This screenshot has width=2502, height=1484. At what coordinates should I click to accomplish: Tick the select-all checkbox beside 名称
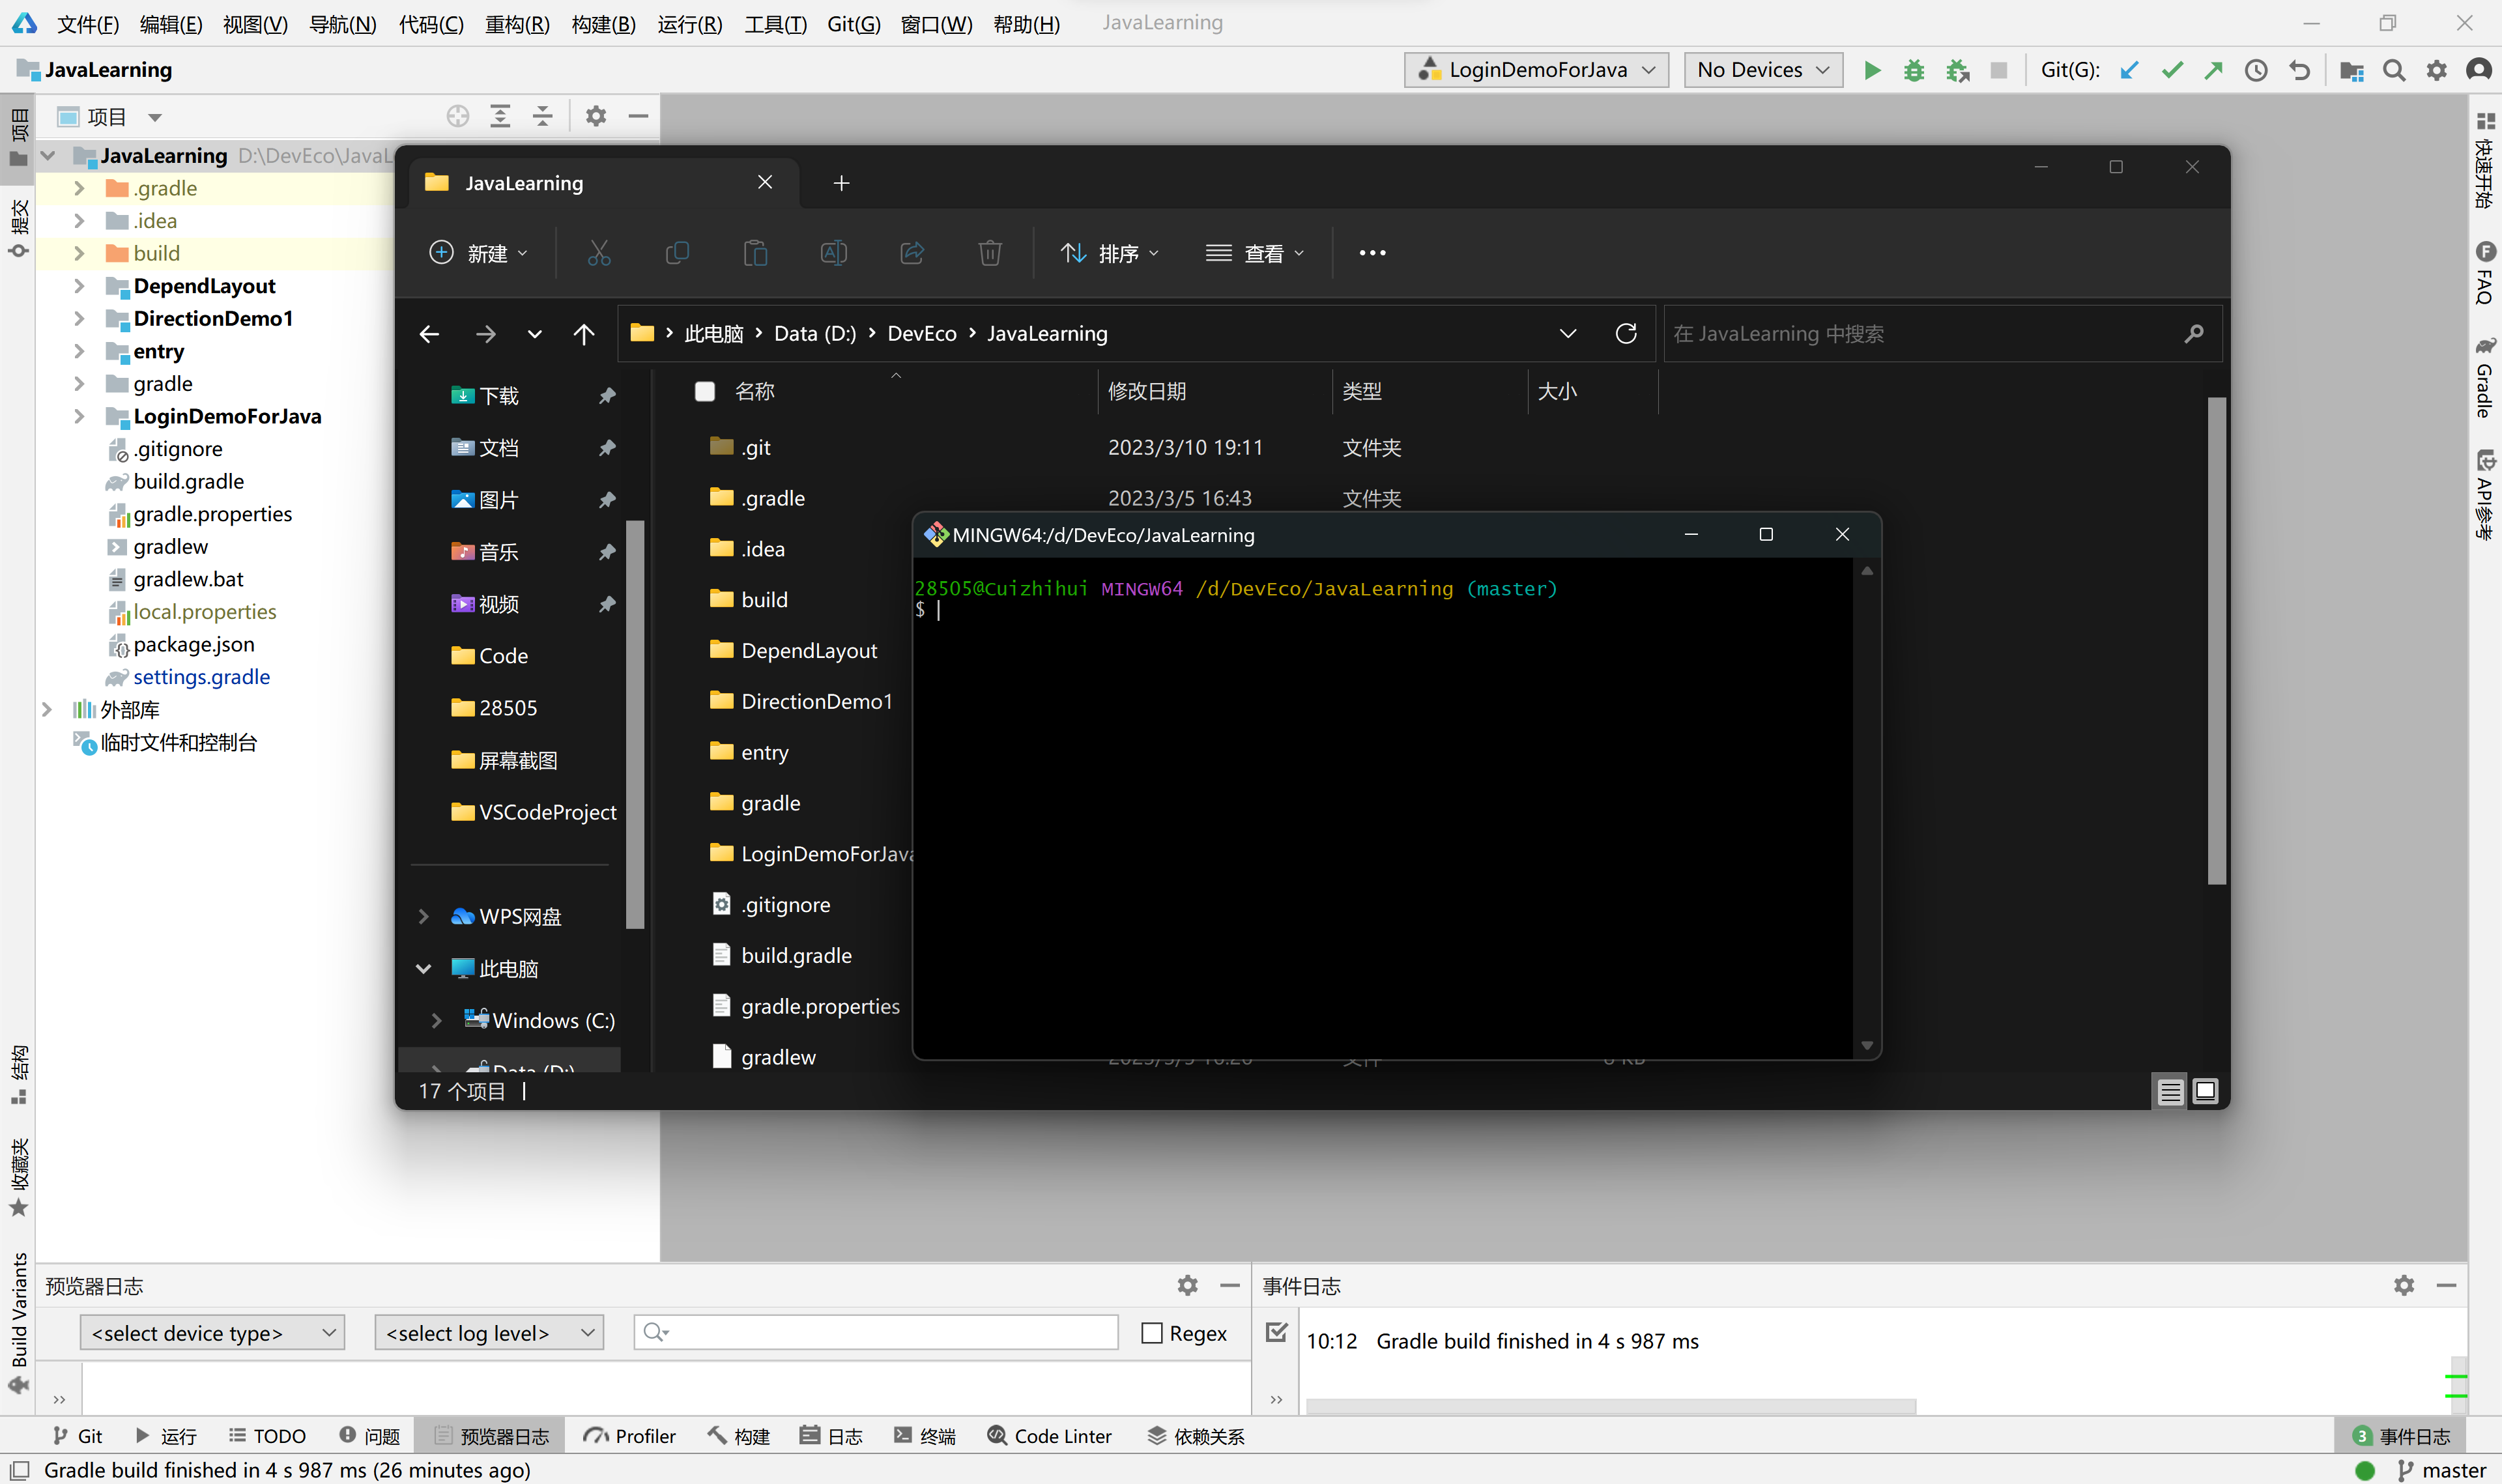click(x=705, y=391)
